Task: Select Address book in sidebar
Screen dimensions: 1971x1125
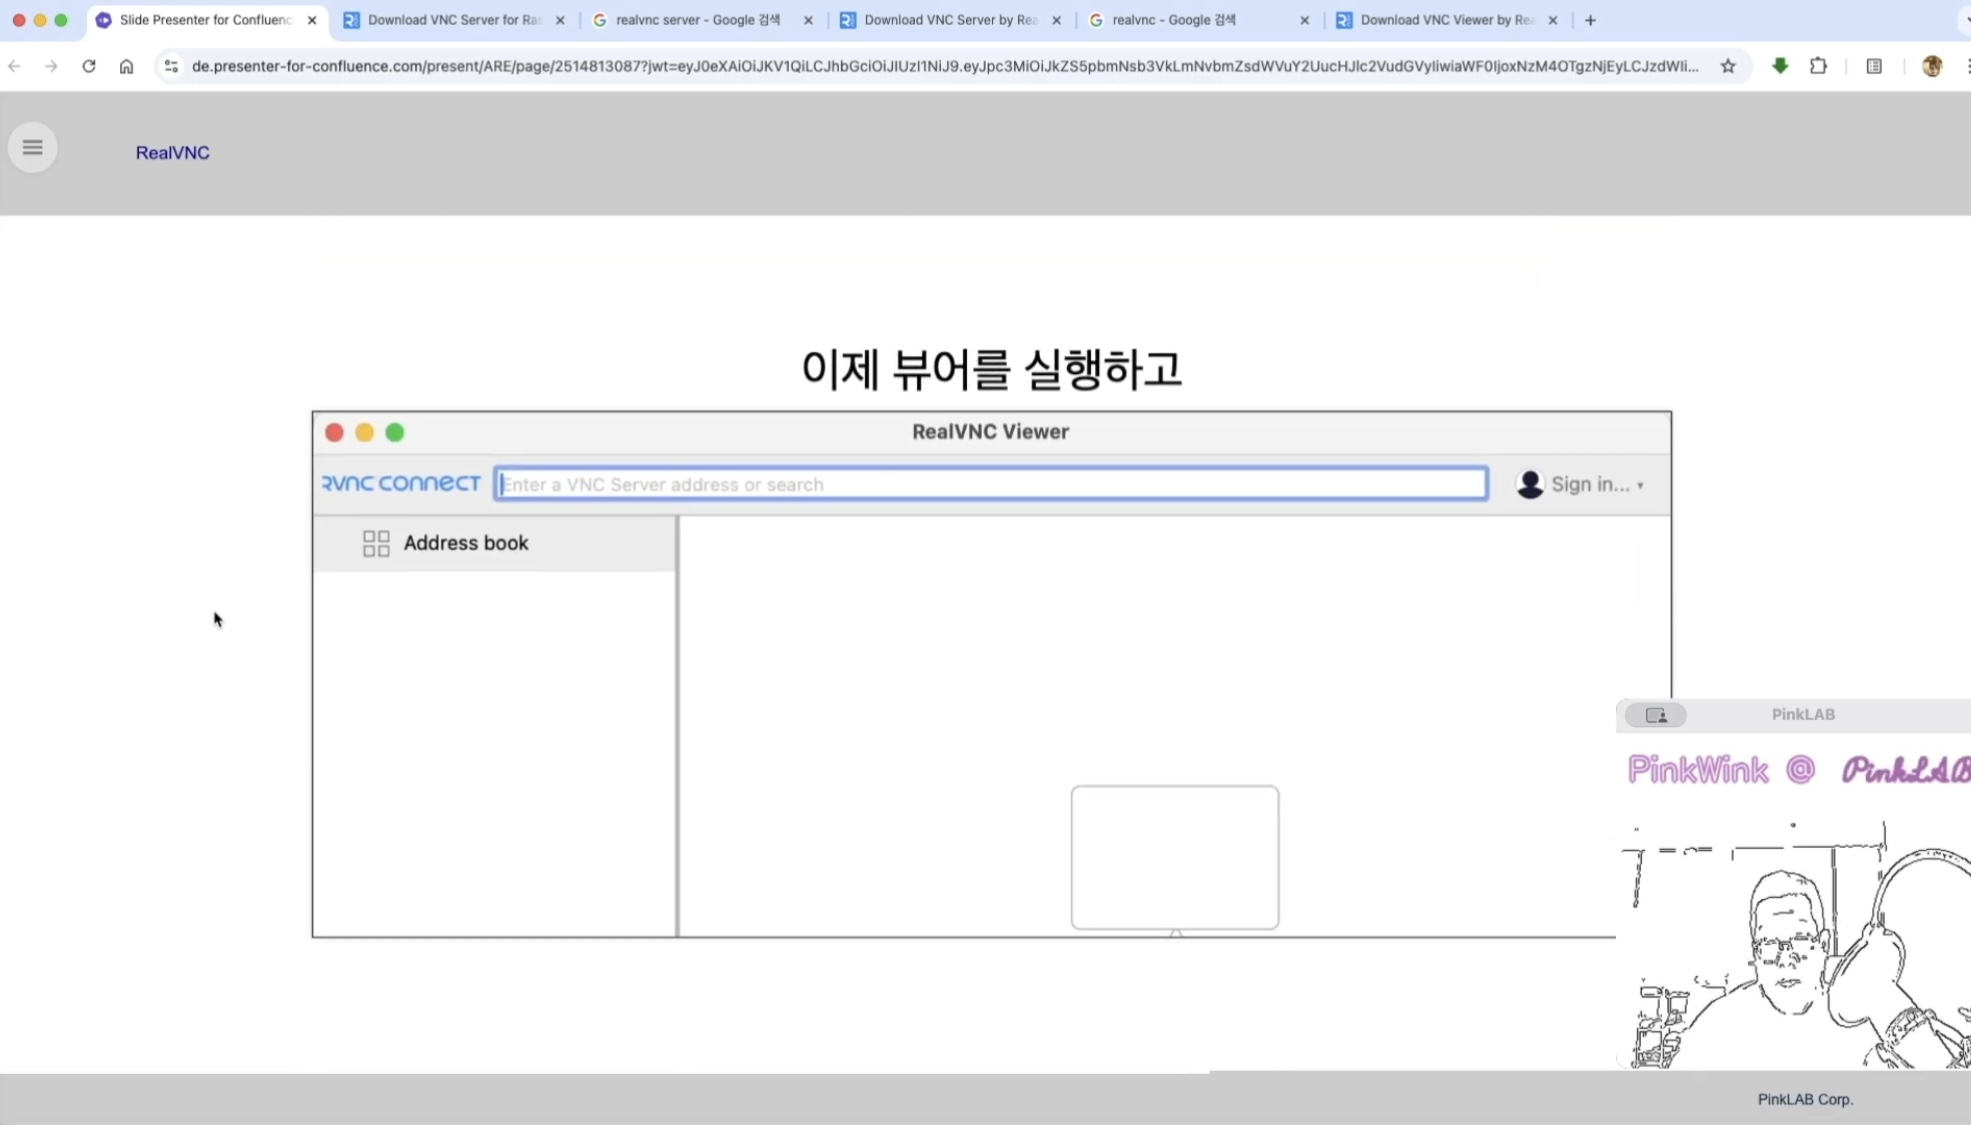Action: point(466,543)
